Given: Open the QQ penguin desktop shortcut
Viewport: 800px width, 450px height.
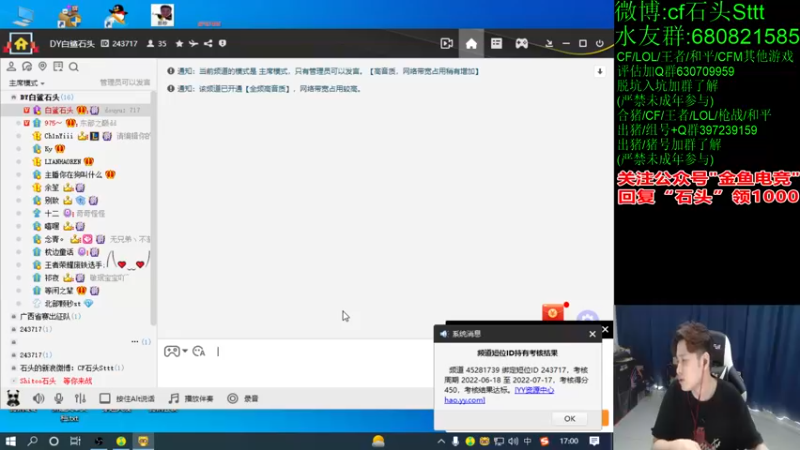Looking at the screenshot, I should (x=116, y=15).
